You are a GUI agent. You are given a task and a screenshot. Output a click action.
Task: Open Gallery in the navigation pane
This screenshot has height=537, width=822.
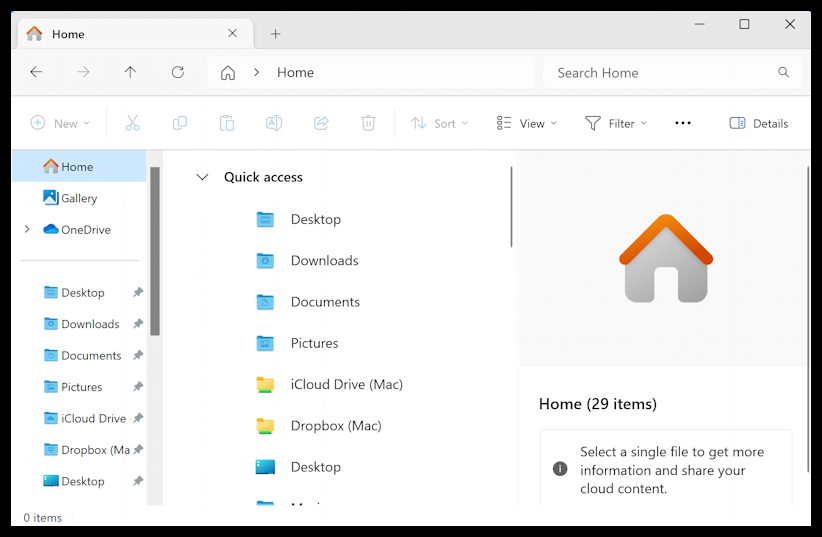click(x=79, y=198)
